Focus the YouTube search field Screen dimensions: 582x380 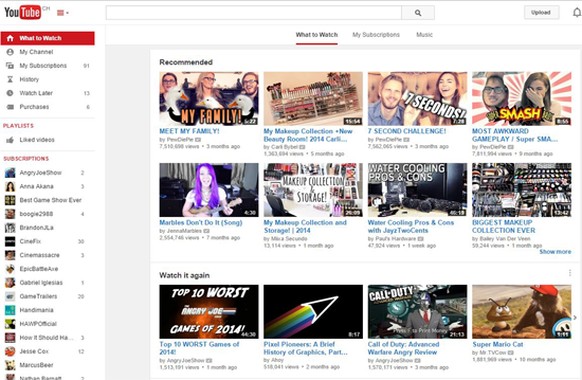(254, 13)
